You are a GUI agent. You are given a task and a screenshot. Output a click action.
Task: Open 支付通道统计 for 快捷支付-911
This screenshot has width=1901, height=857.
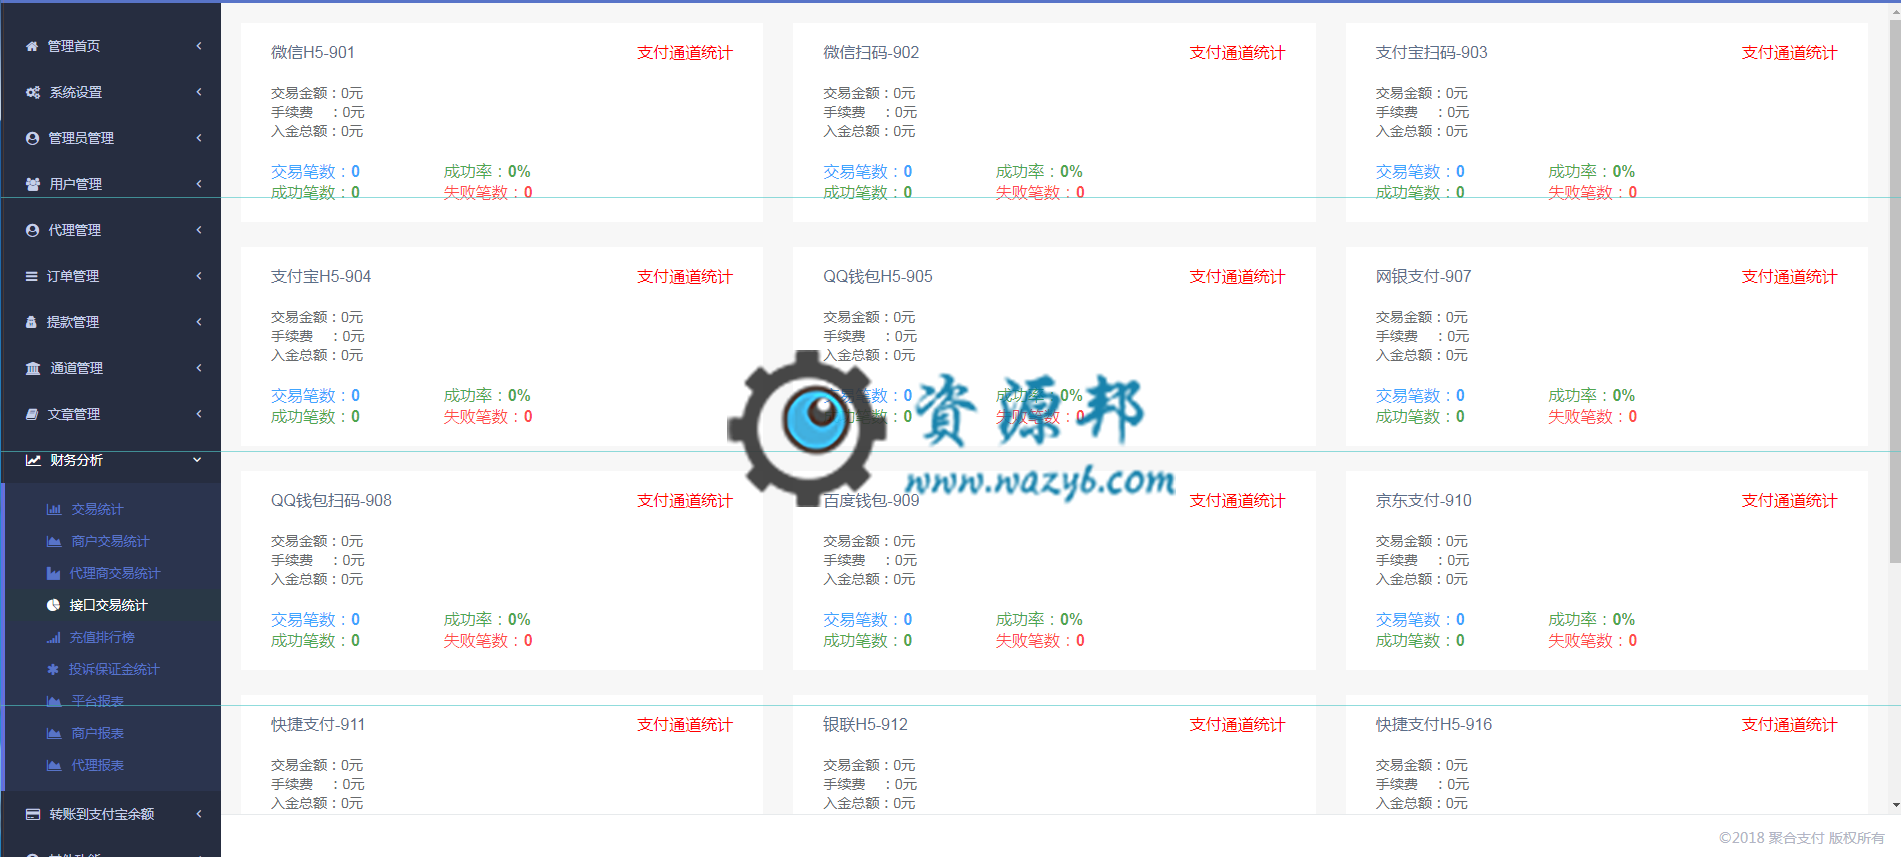685,725
